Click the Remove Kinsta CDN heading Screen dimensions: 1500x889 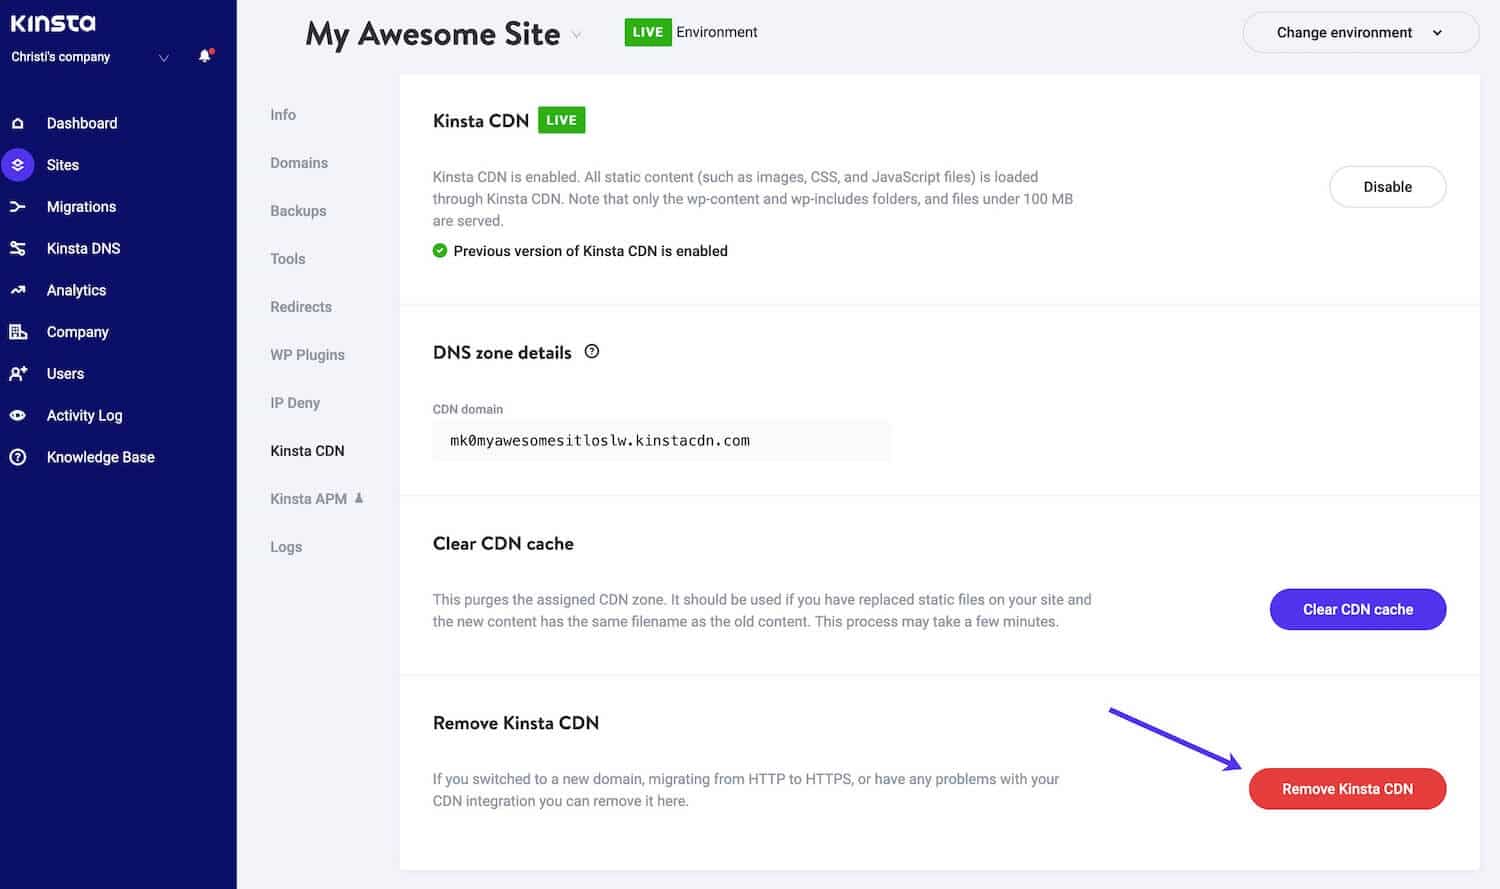point(516,723)
